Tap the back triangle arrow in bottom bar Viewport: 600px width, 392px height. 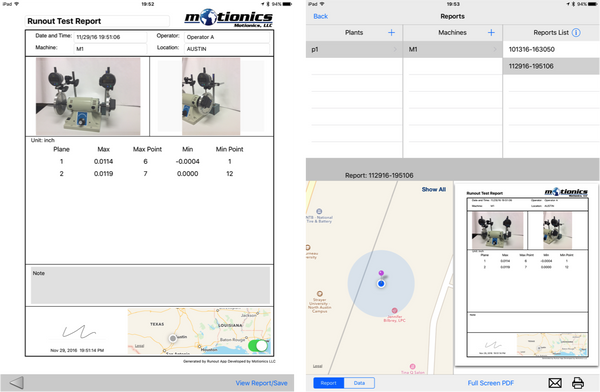(16, 382)
